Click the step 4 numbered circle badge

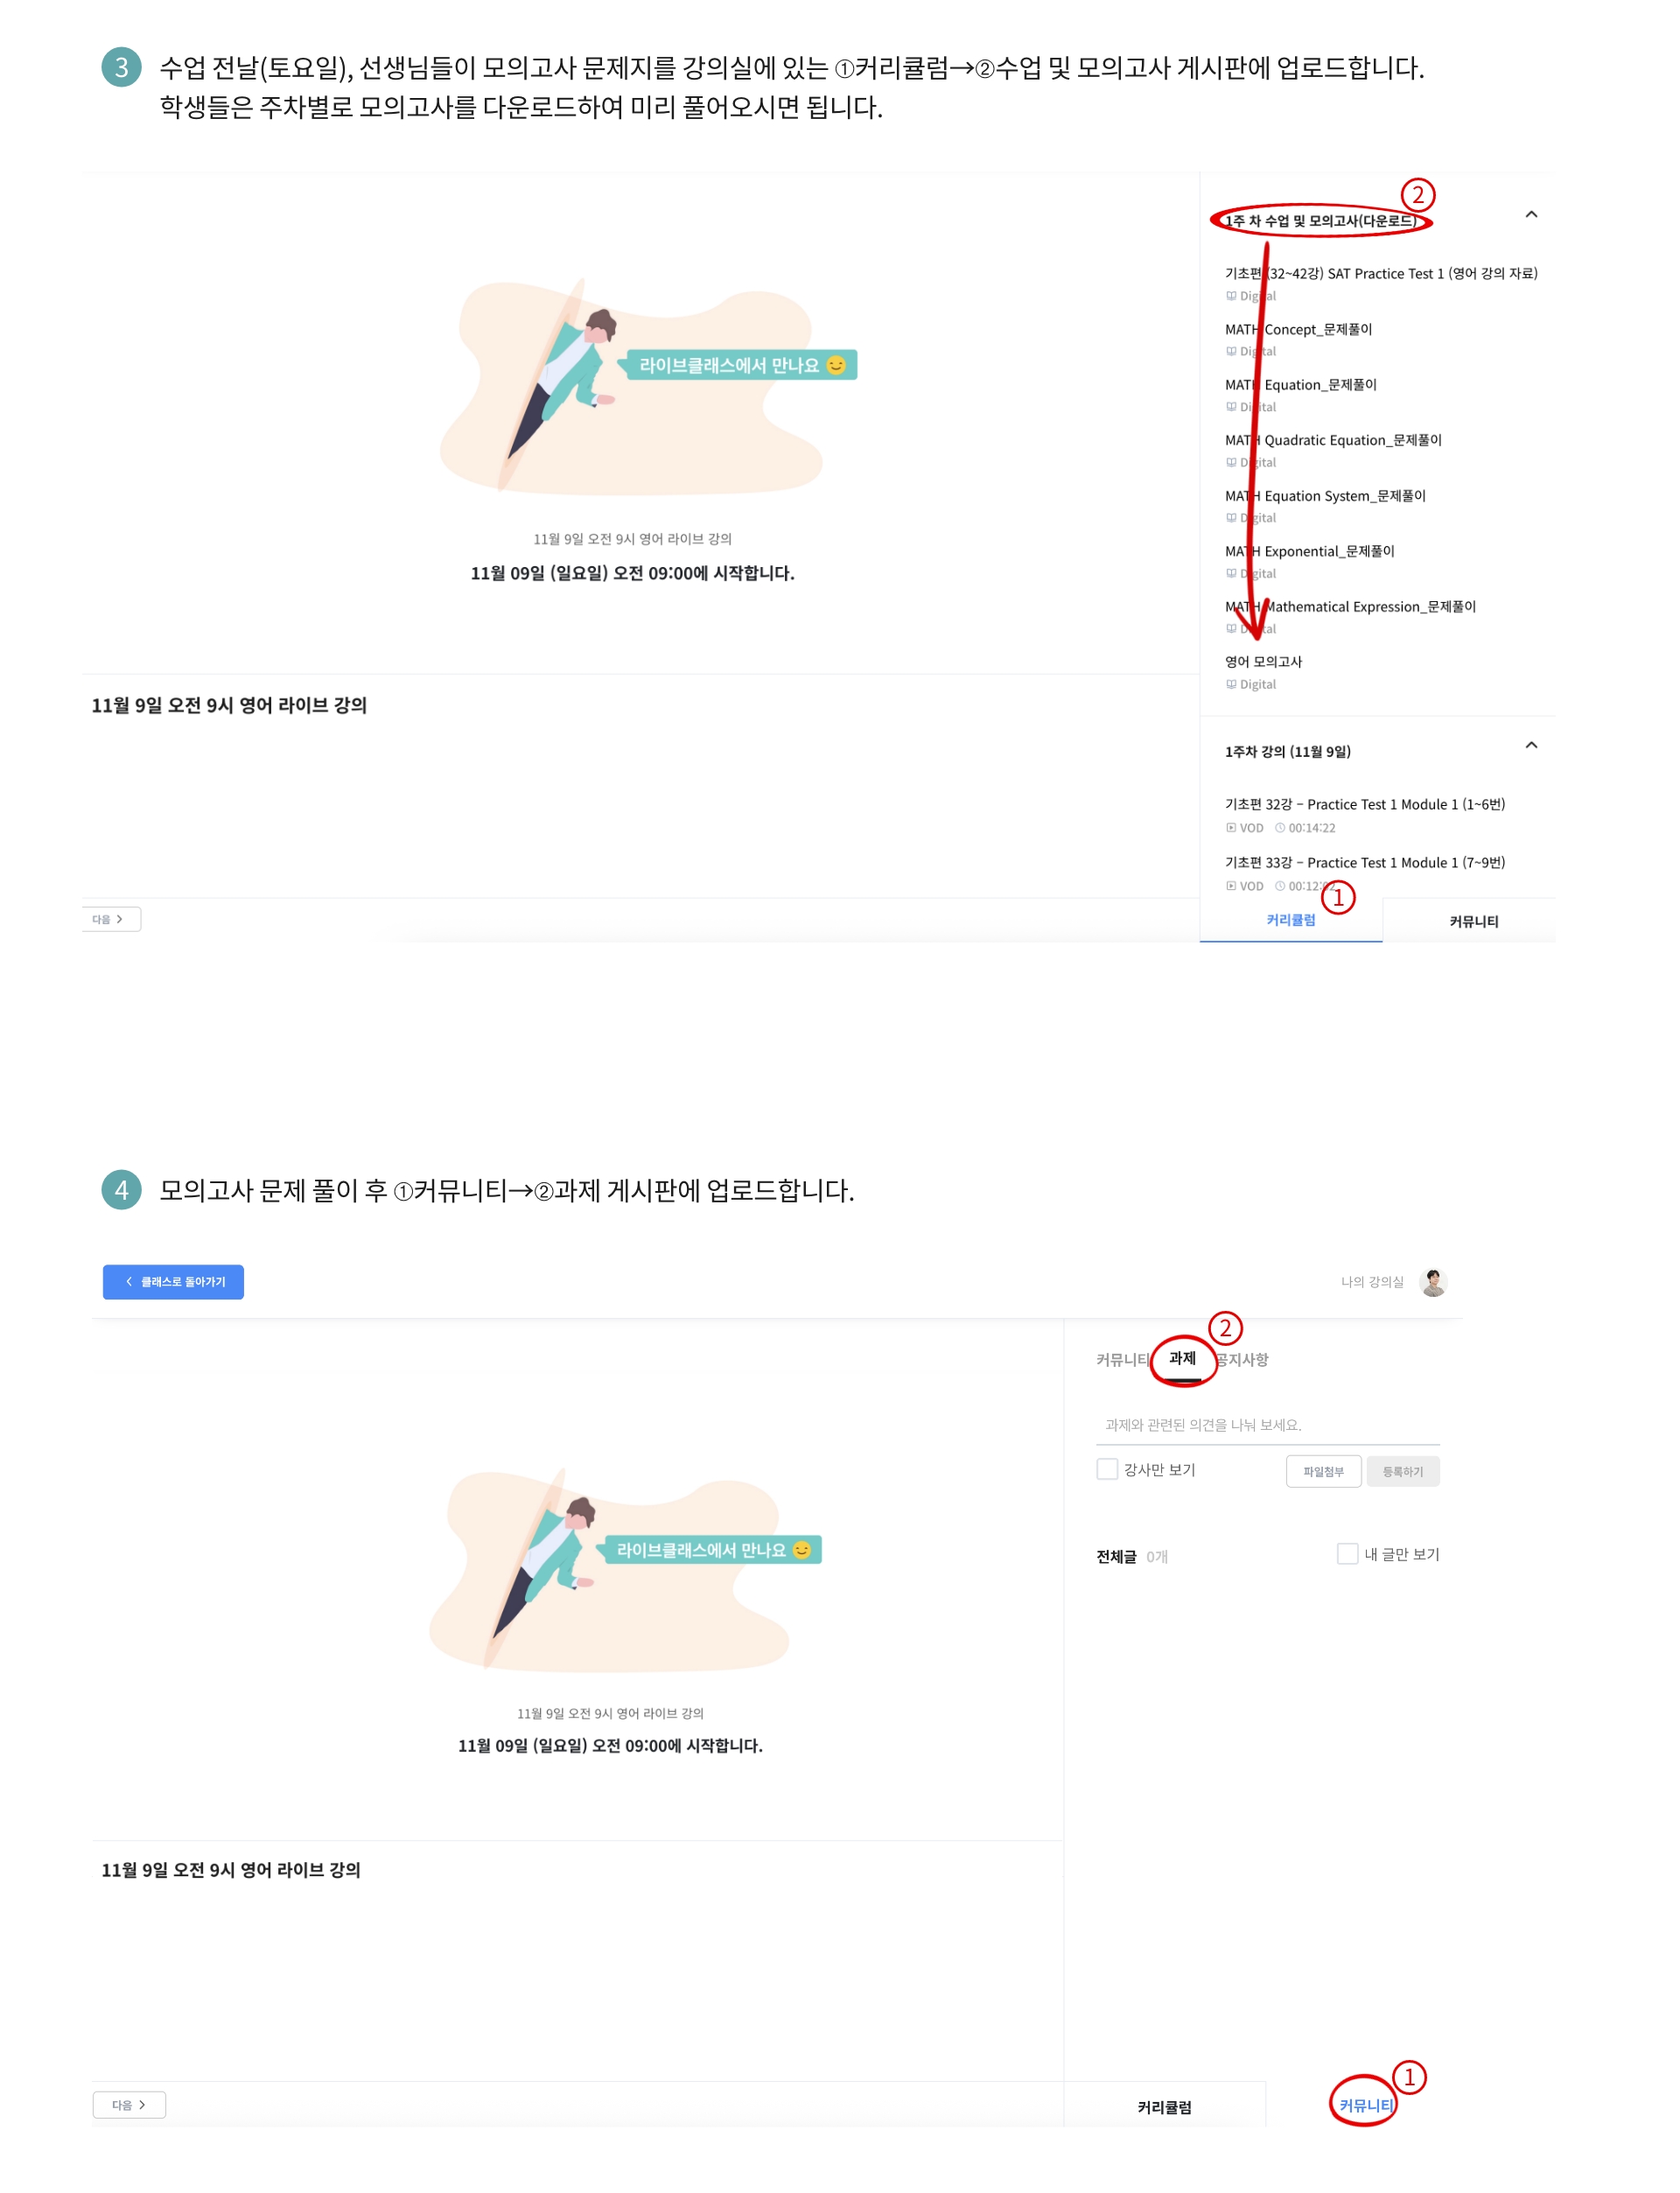pos(121,1190)
